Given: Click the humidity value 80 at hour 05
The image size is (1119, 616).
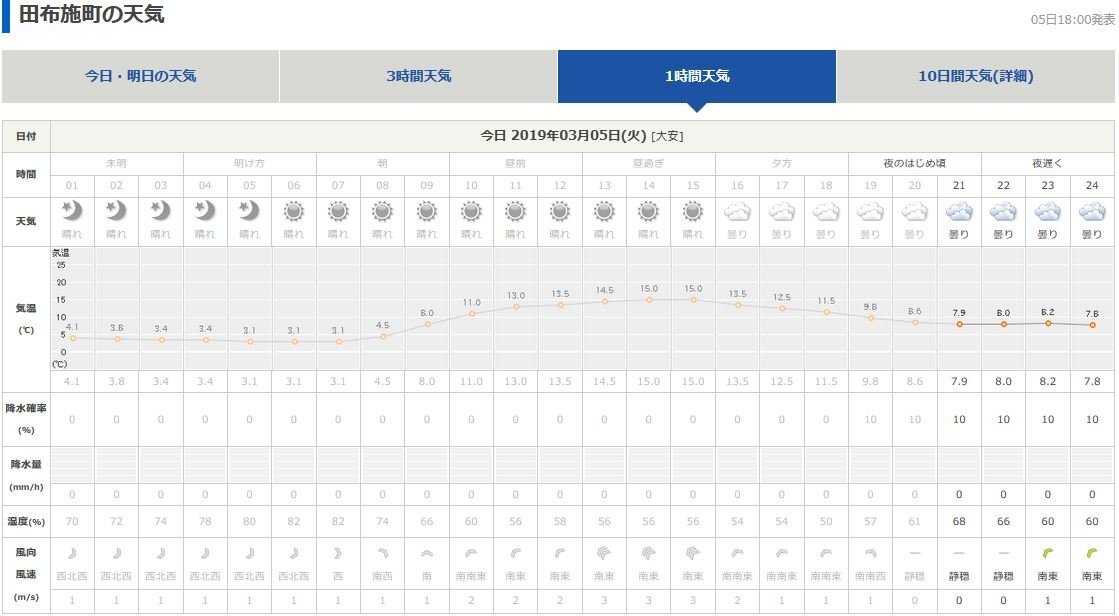Looking at the screenshot, I should coord(249,522).
